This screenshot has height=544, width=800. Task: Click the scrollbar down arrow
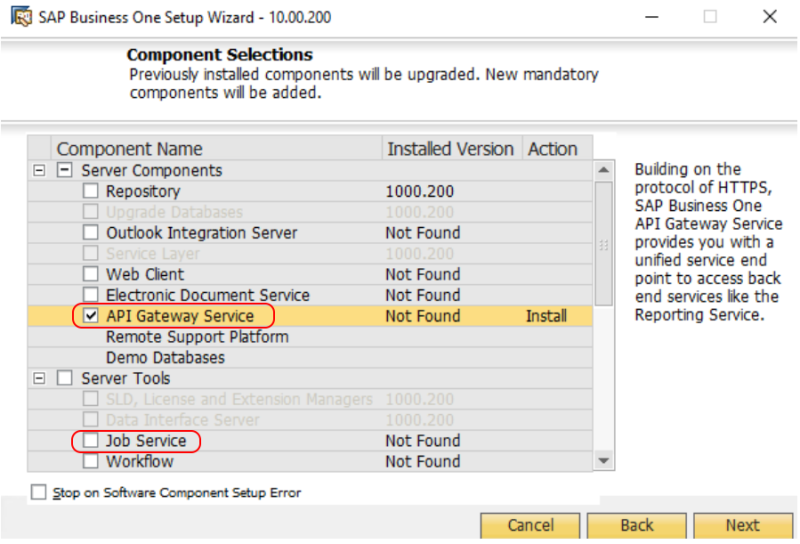pos(604,461)
